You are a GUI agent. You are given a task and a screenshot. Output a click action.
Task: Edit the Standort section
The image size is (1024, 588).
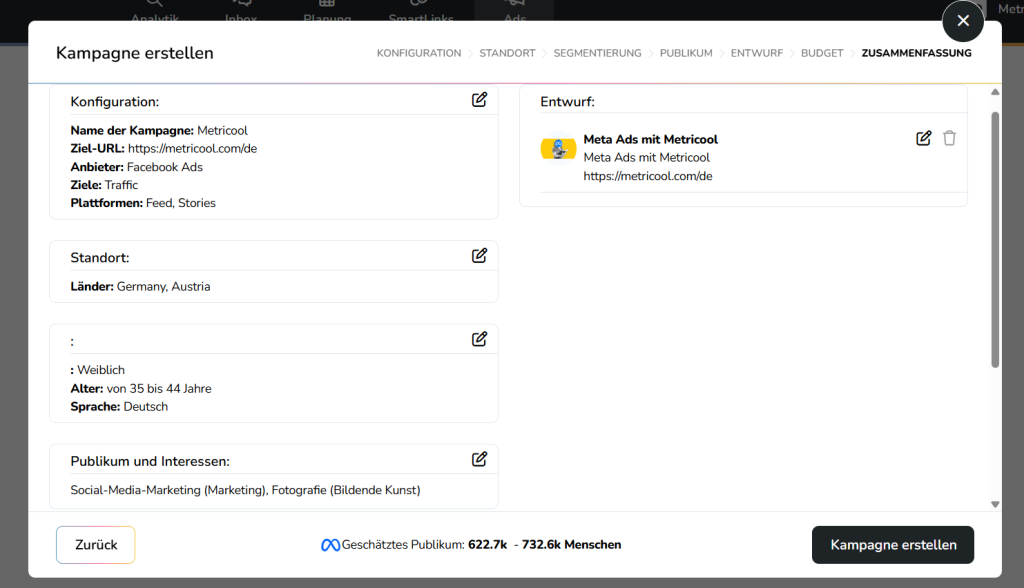[x=479, y=255]
